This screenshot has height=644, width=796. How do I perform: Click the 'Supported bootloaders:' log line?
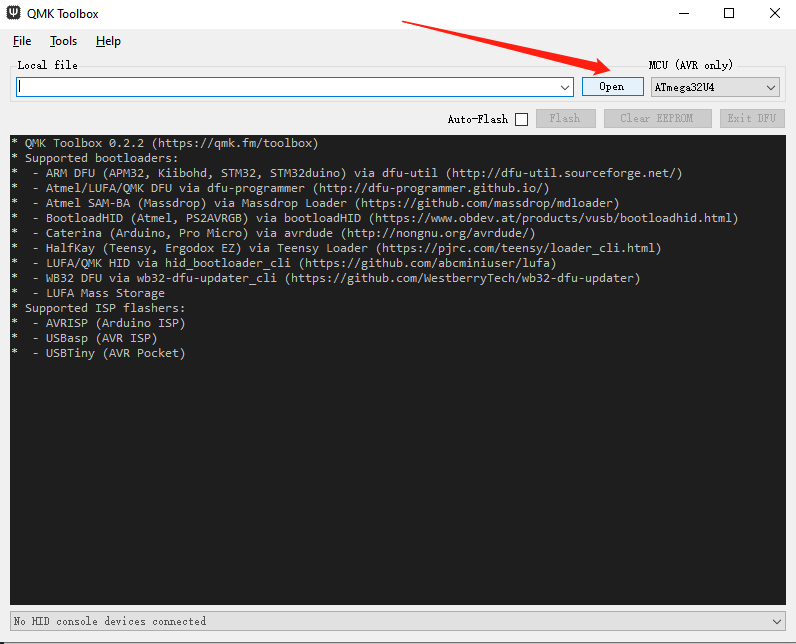pos(95,158)
